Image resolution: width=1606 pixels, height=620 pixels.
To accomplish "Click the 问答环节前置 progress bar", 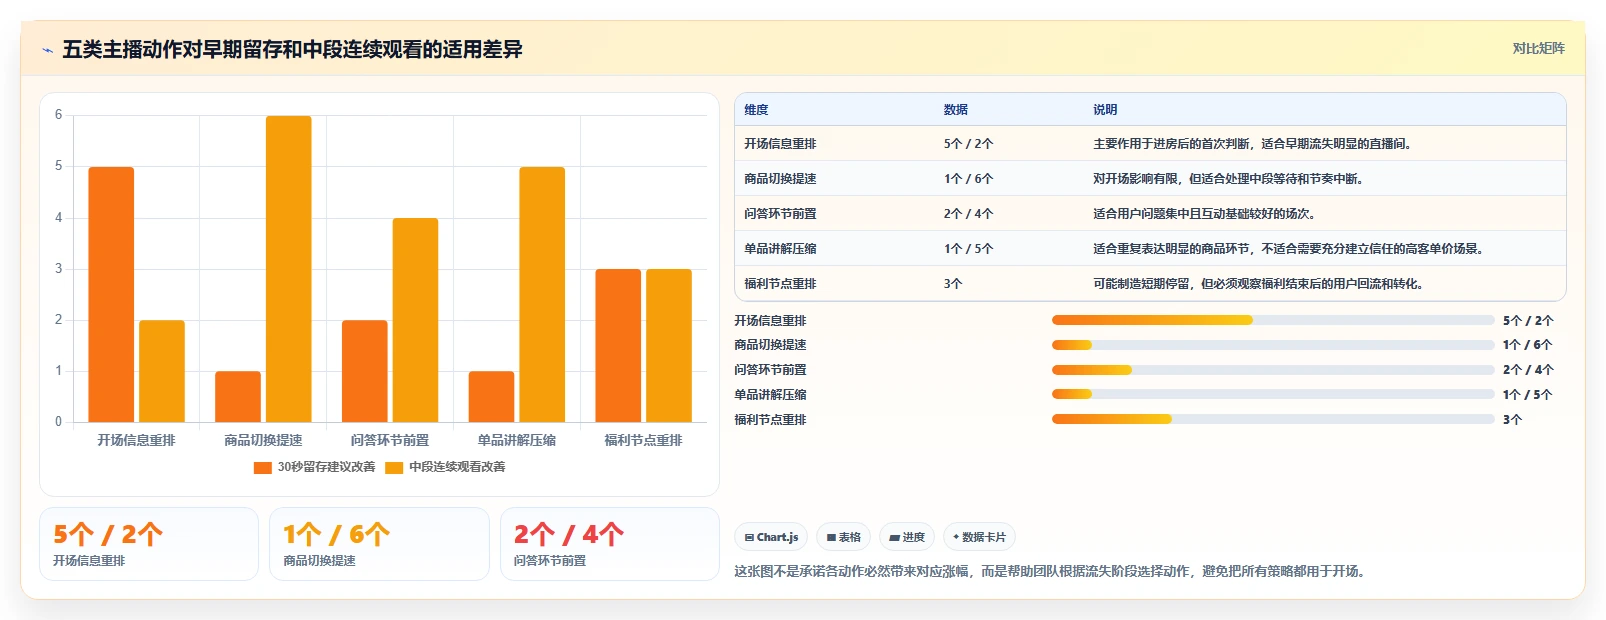I will [1273, 370].
